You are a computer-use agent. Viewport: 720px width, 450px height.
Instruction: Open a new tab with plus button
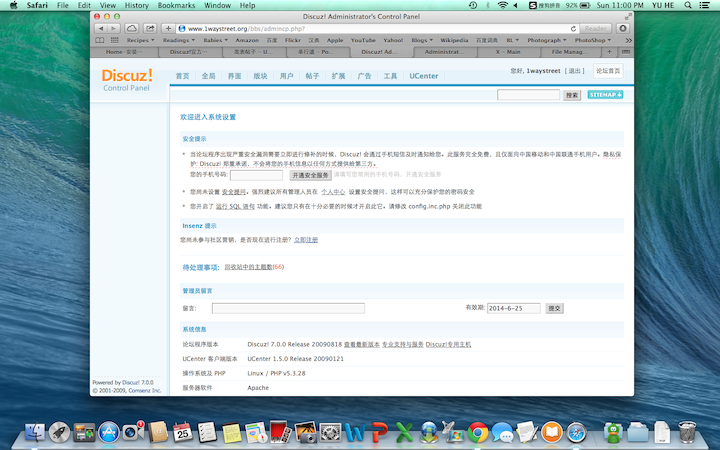pos(609,52)
